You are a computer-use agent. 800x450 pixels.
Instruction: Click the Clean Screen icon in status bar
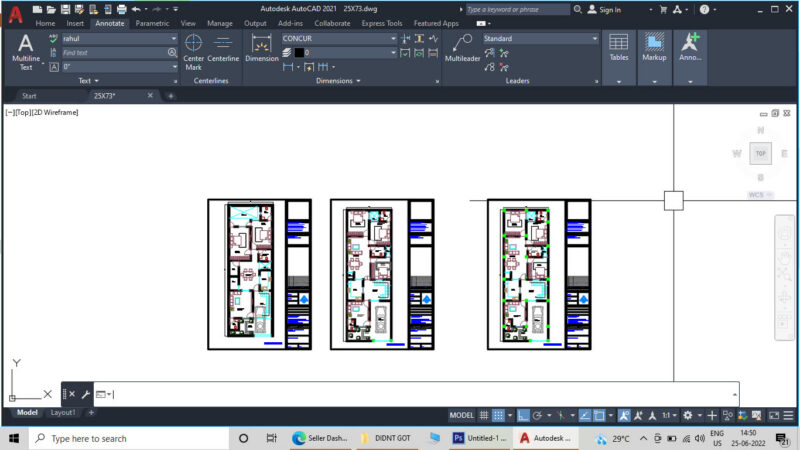pyautogui.click(x=774, y=415)
